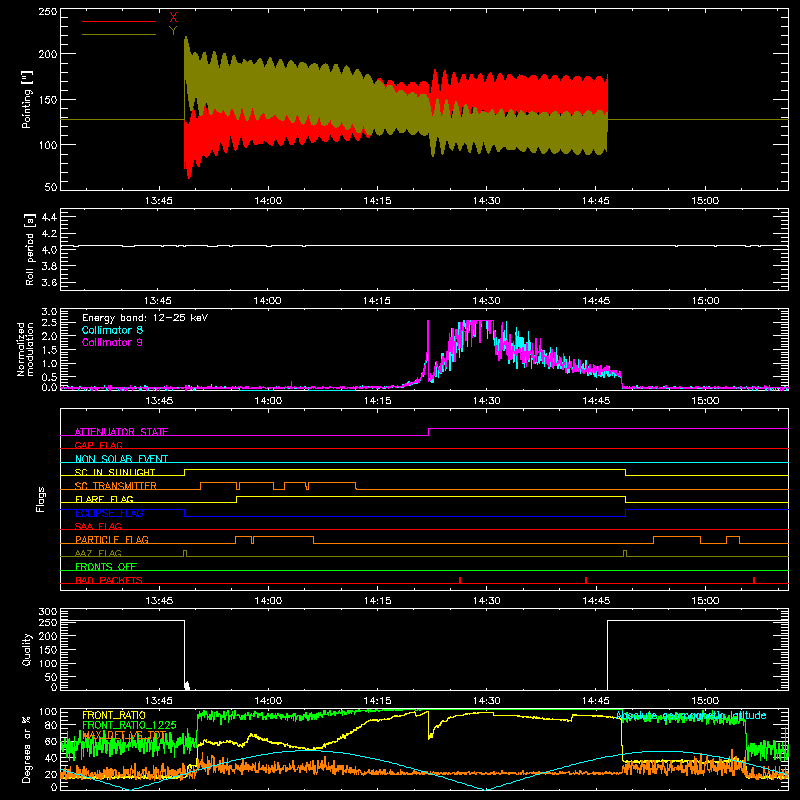The height and width of the screenshot is (800, 800).
Task: Click the Pointing ["] axis title
Action: click(x=27, y=99)
